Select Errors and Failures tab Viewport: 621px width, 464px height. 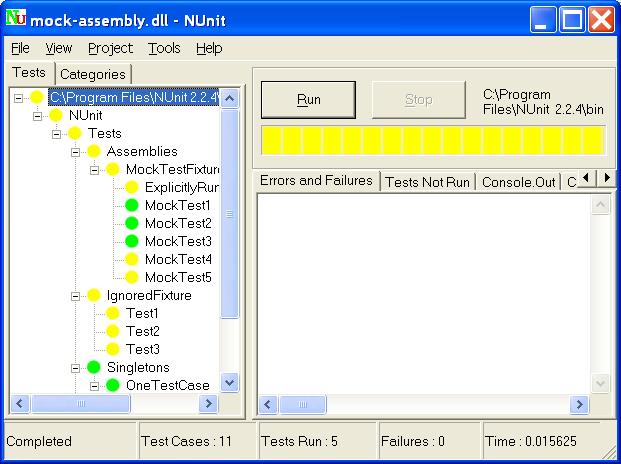coord(316,181)
